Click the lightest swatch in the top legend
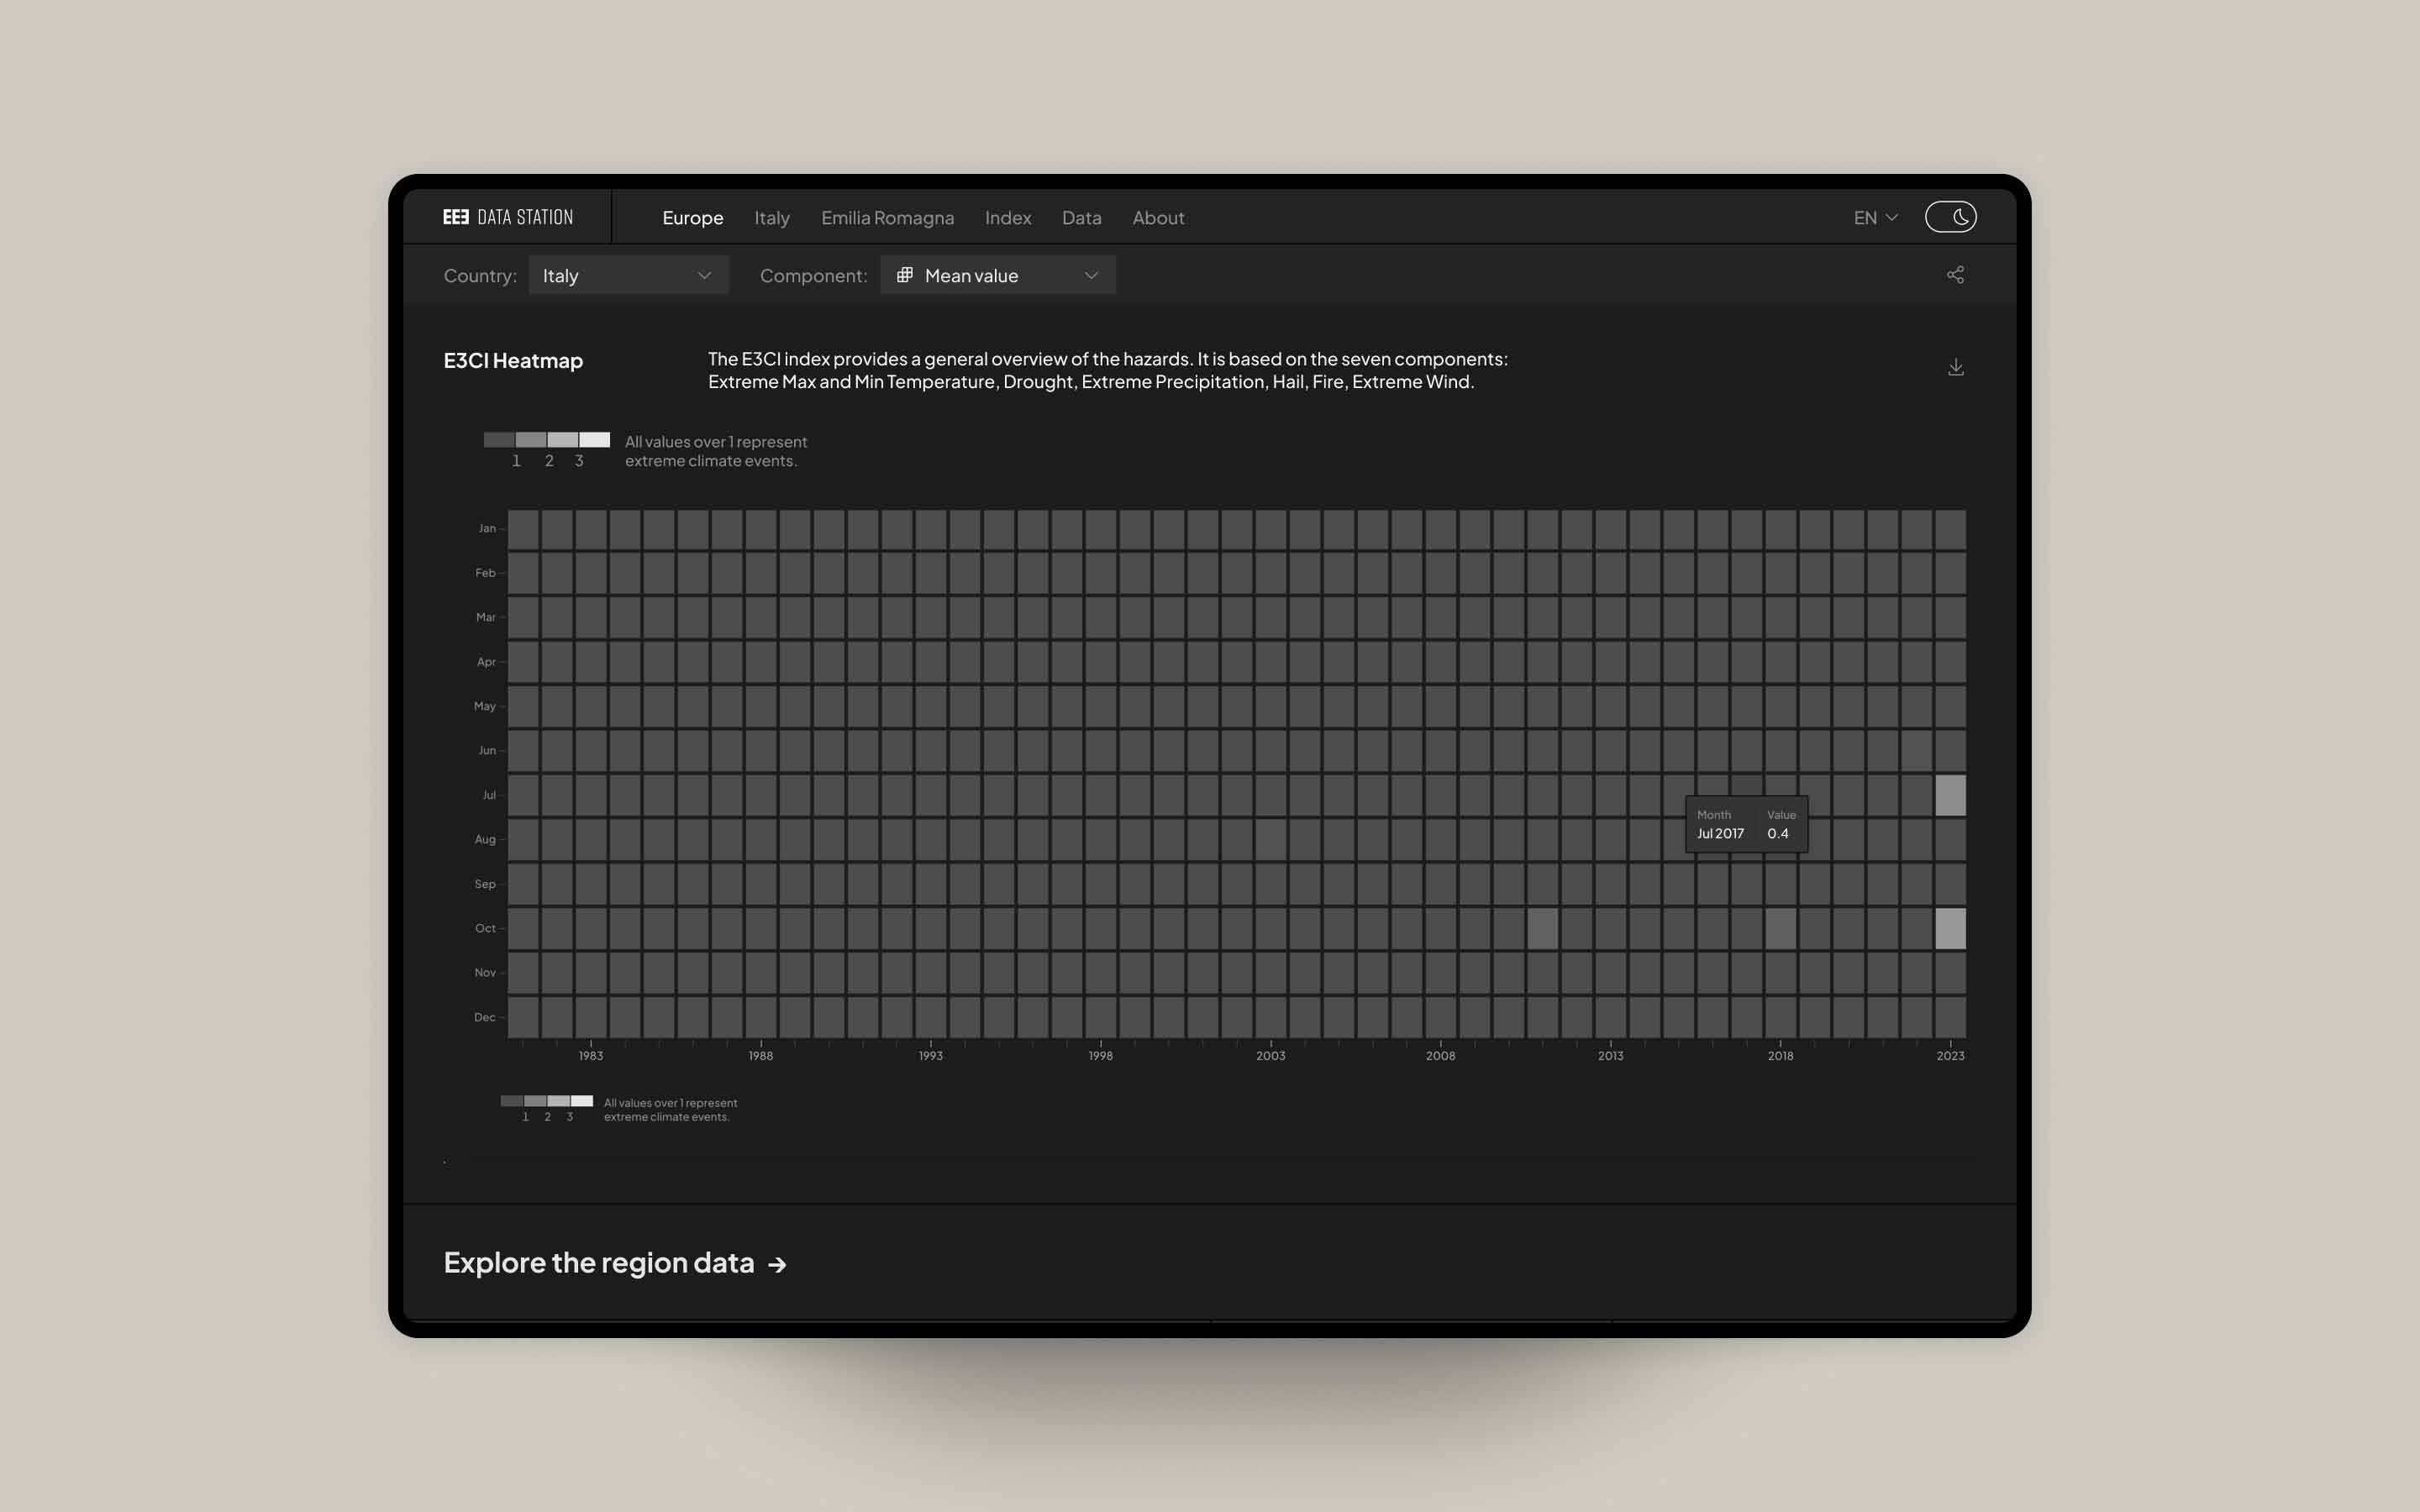Image resolution: width=2420 pixels, height=1512 pixels. pos(594,440)
